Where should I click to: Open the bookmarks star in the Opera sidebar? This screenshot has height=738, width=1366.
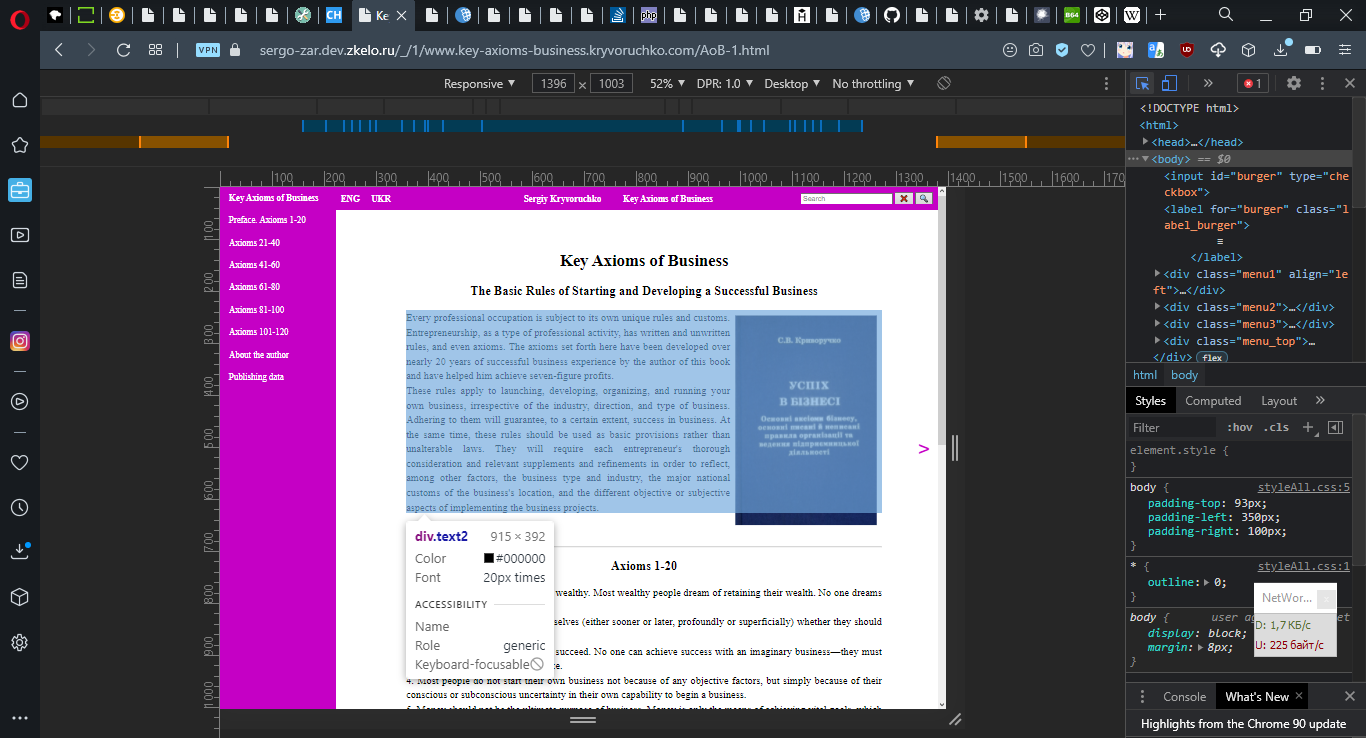19,146
